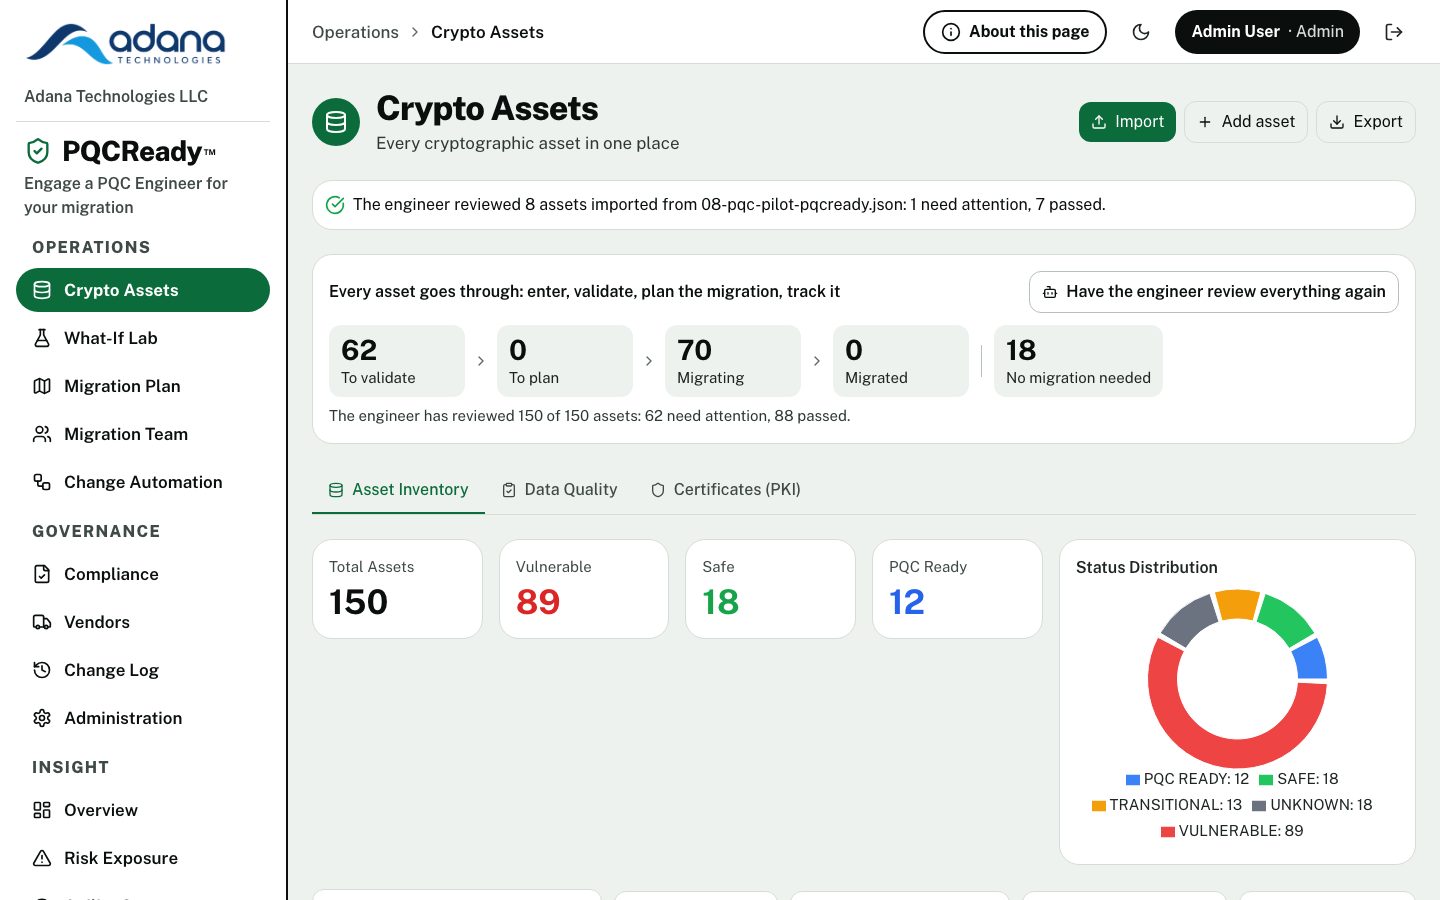
Task: Export the crypto assets list
Action: [x=1365, y=122]
